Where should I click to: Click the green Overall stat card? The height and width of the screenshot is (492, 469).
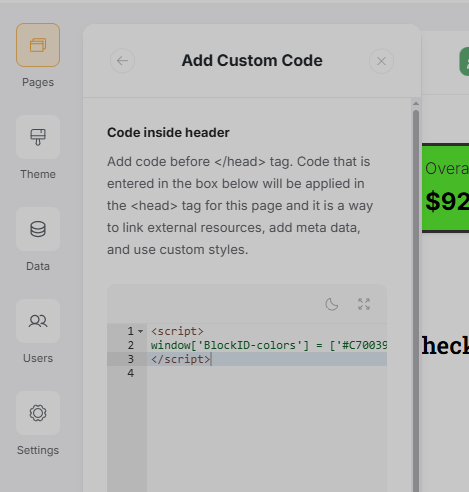point(445,188)
